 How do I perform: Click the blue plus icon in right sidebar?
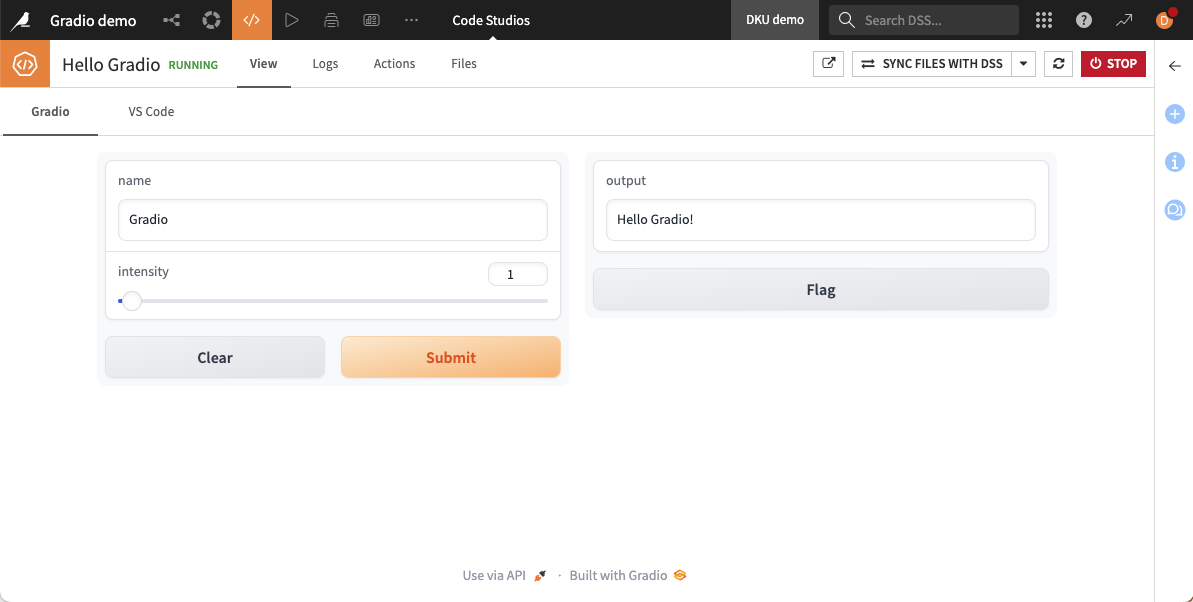coord(1175,114)
